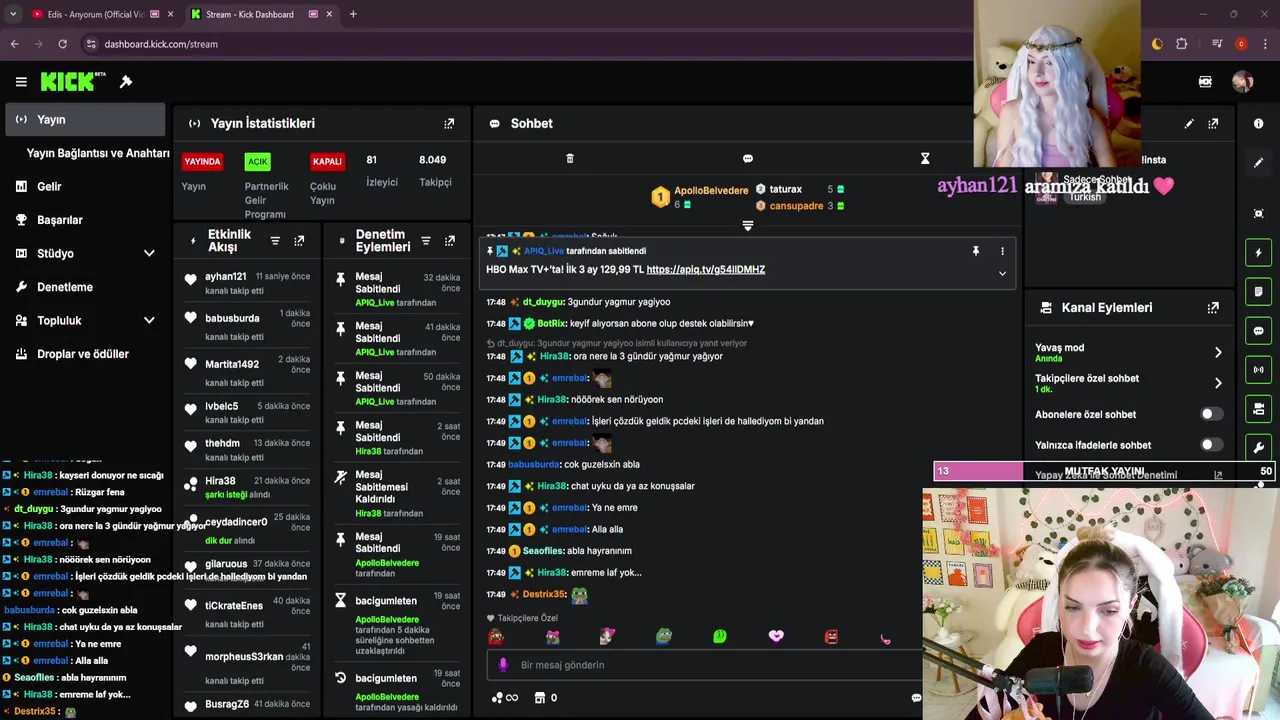Open filter in Denetim Eylemleri header

click(x=426, y=241)
